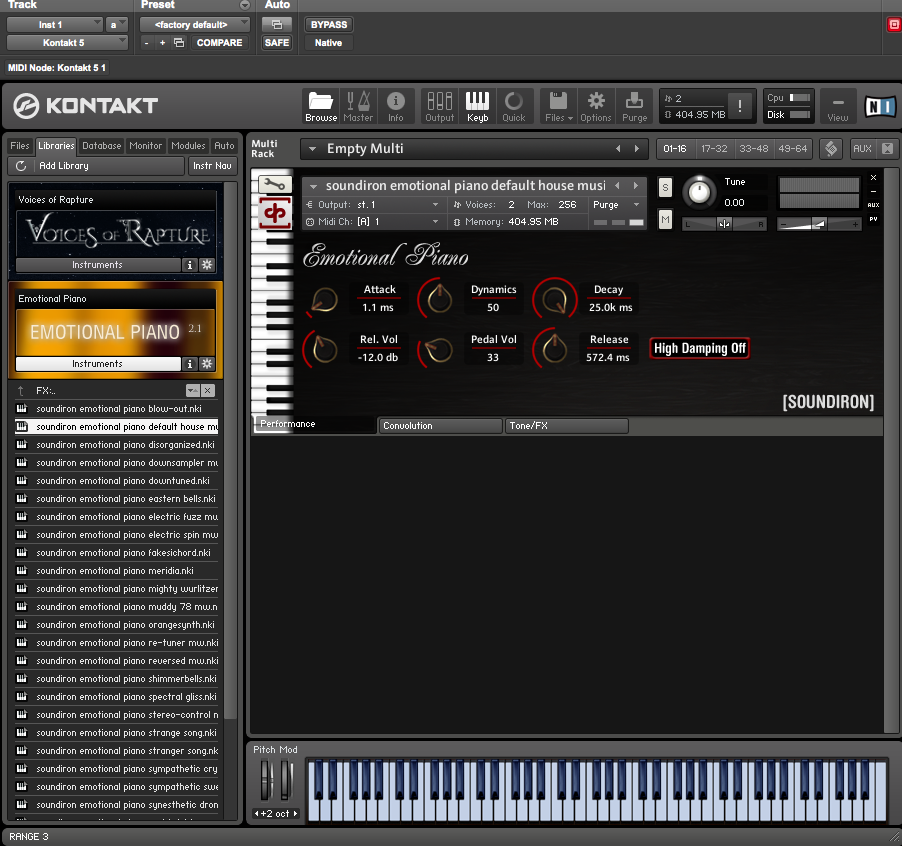Open Emotional Piano library settings gear

click(x=207, y=363)
